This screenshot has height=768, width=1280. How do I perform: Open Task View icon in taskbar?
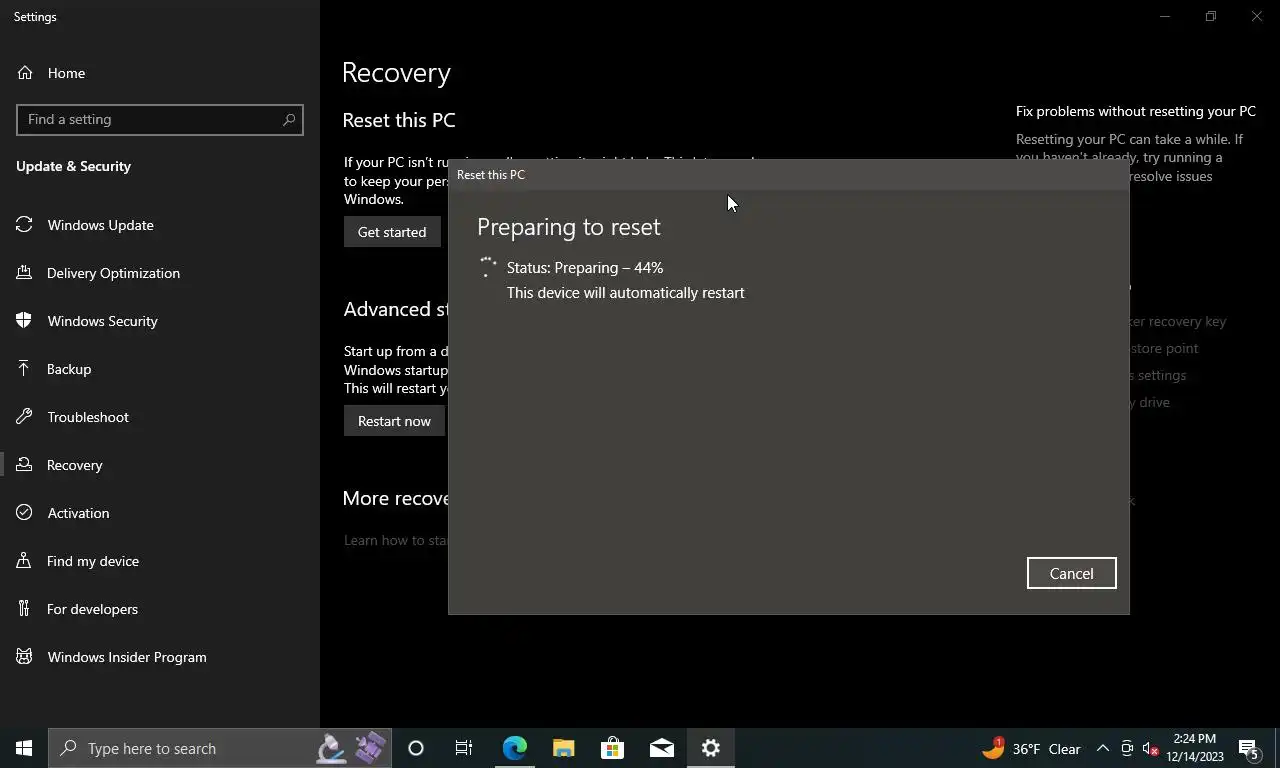pyautogui.click(x=464, y=748)
